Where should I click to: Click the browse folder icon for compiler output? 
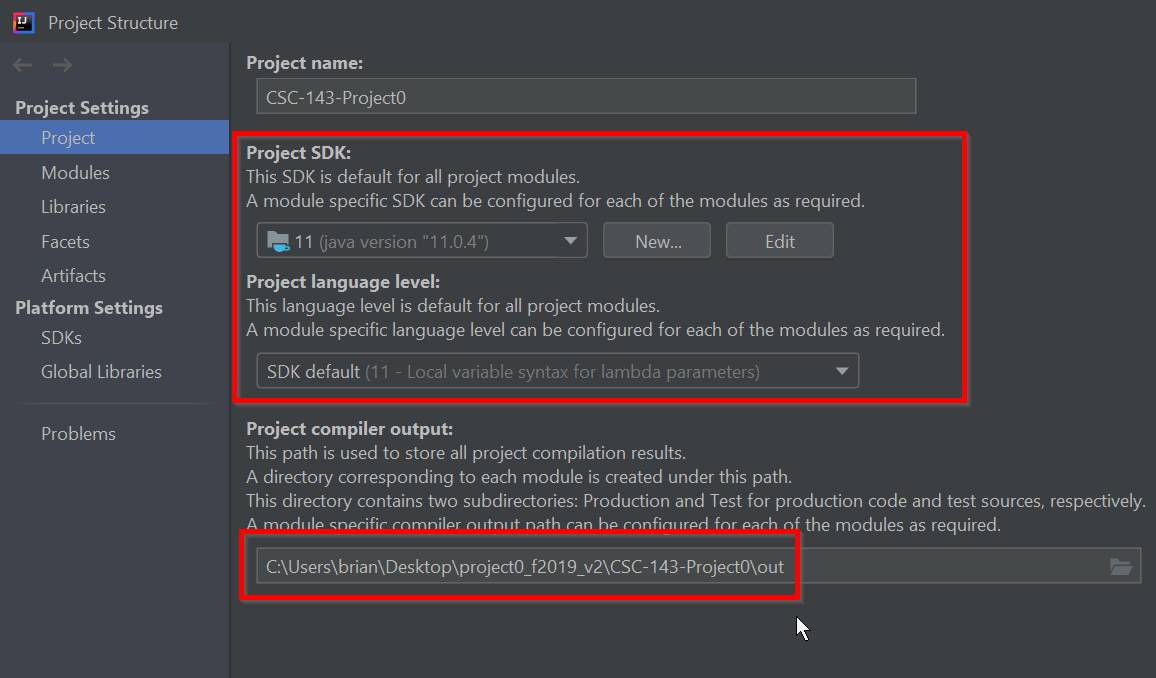(1121, 567)
